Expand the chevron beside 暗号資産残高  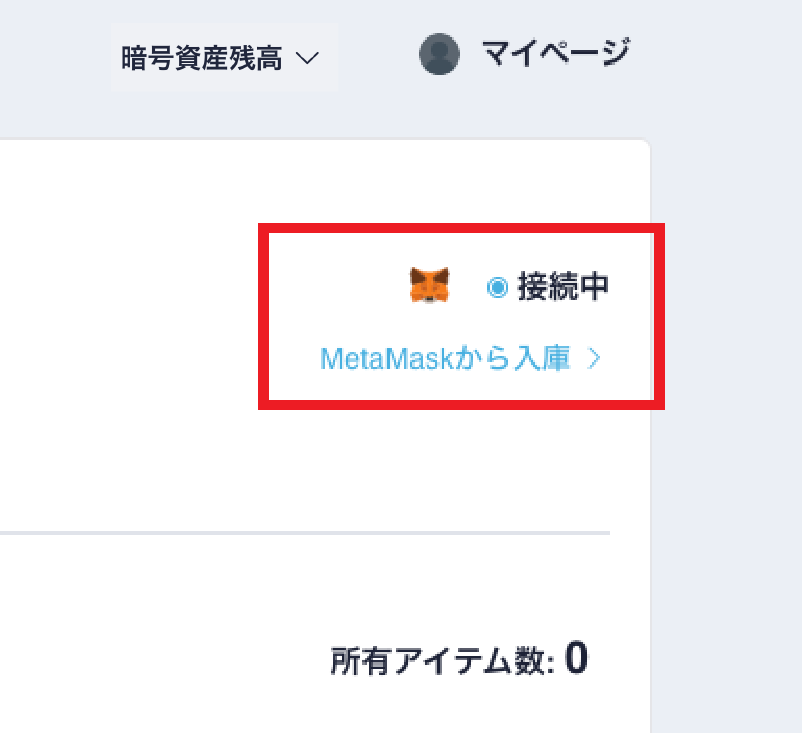click(x=307, y=57)
